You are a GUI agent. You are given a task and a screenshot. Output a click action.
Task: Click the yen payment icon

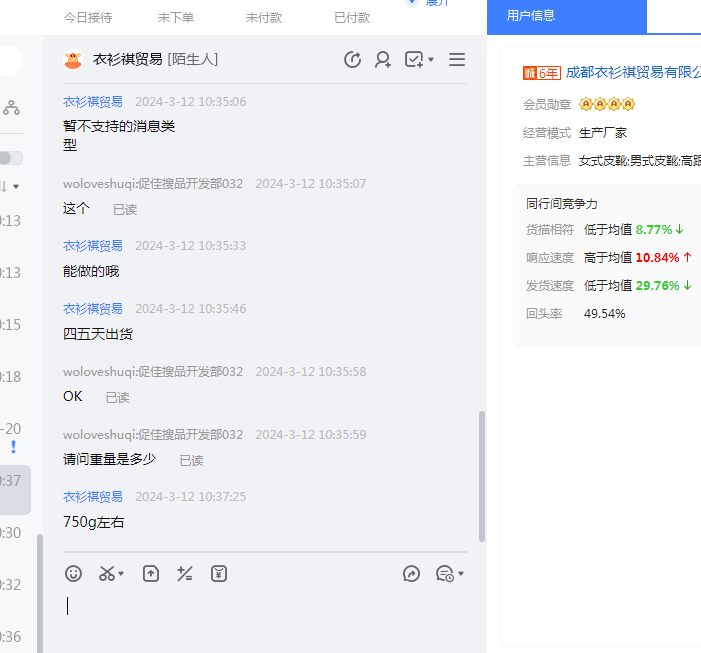219,573
